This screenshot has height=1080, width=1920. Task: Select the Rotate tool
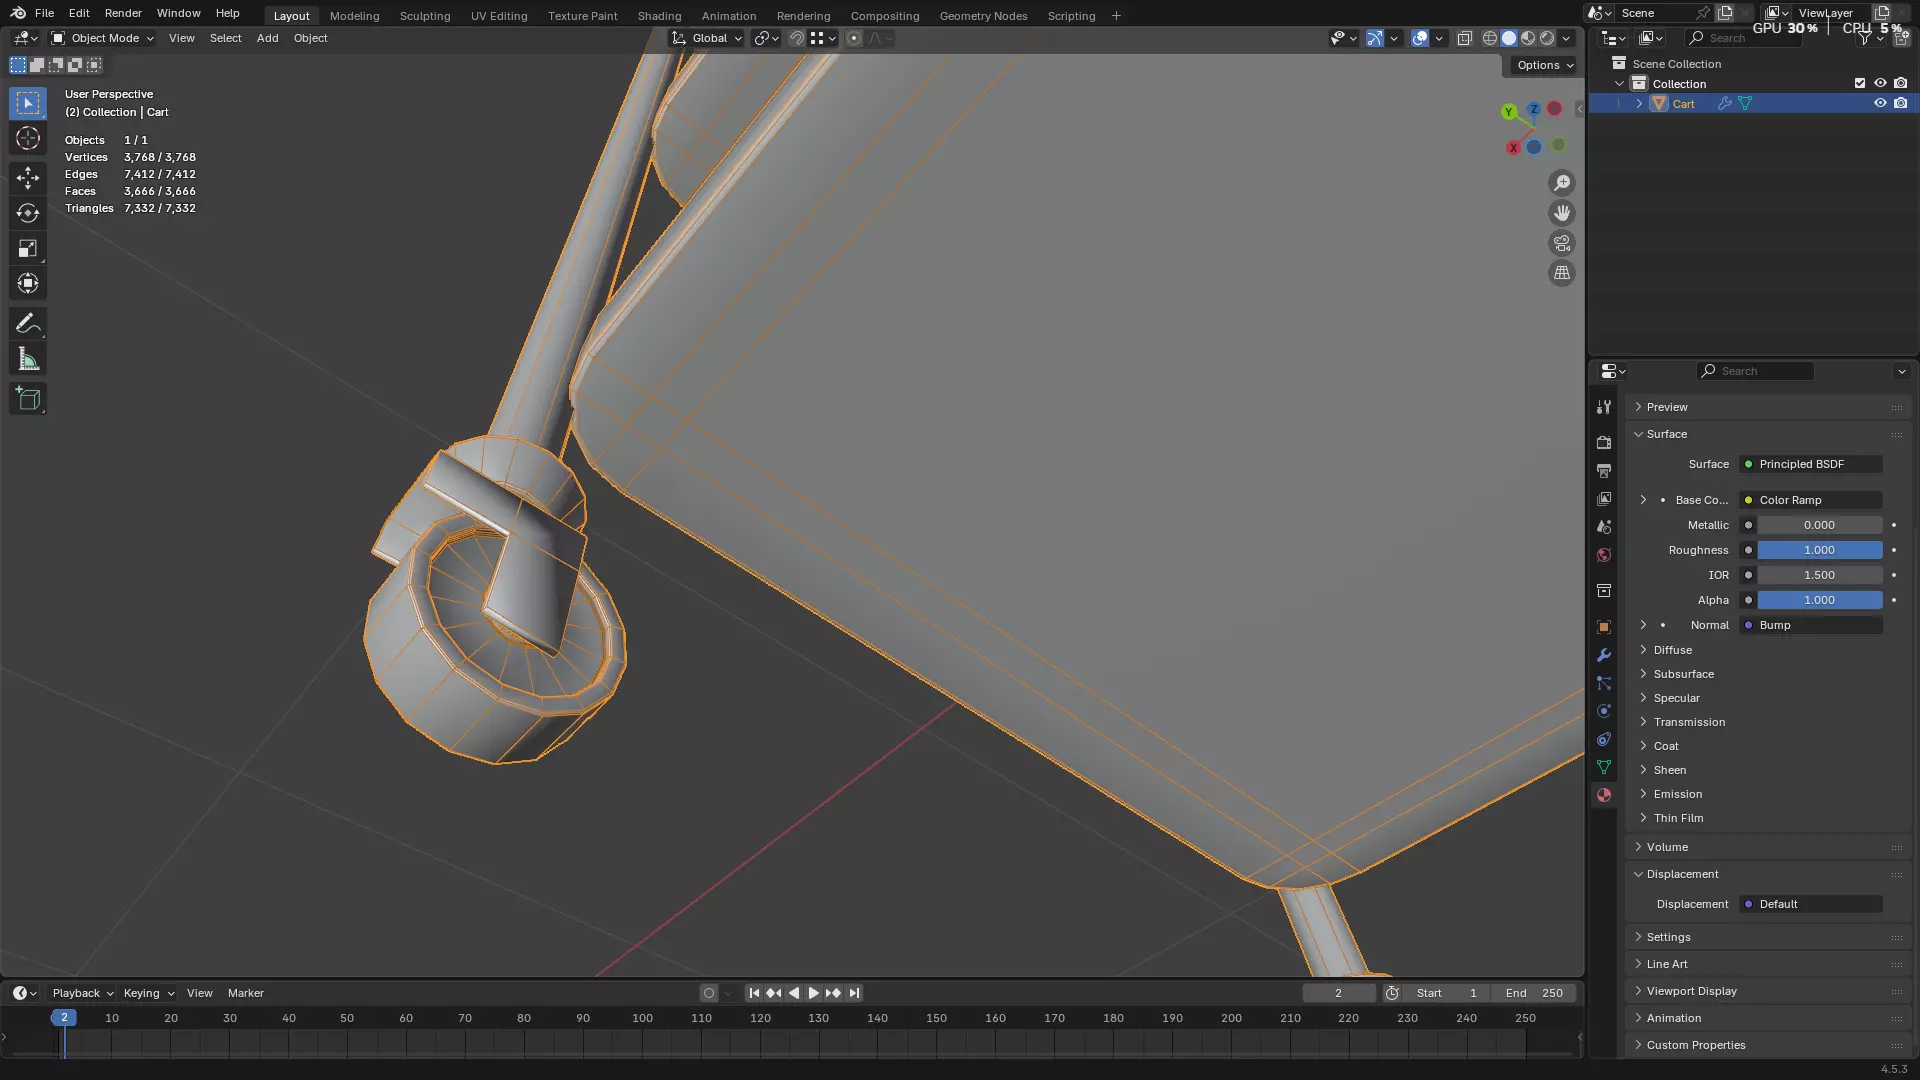coord(28,213)
